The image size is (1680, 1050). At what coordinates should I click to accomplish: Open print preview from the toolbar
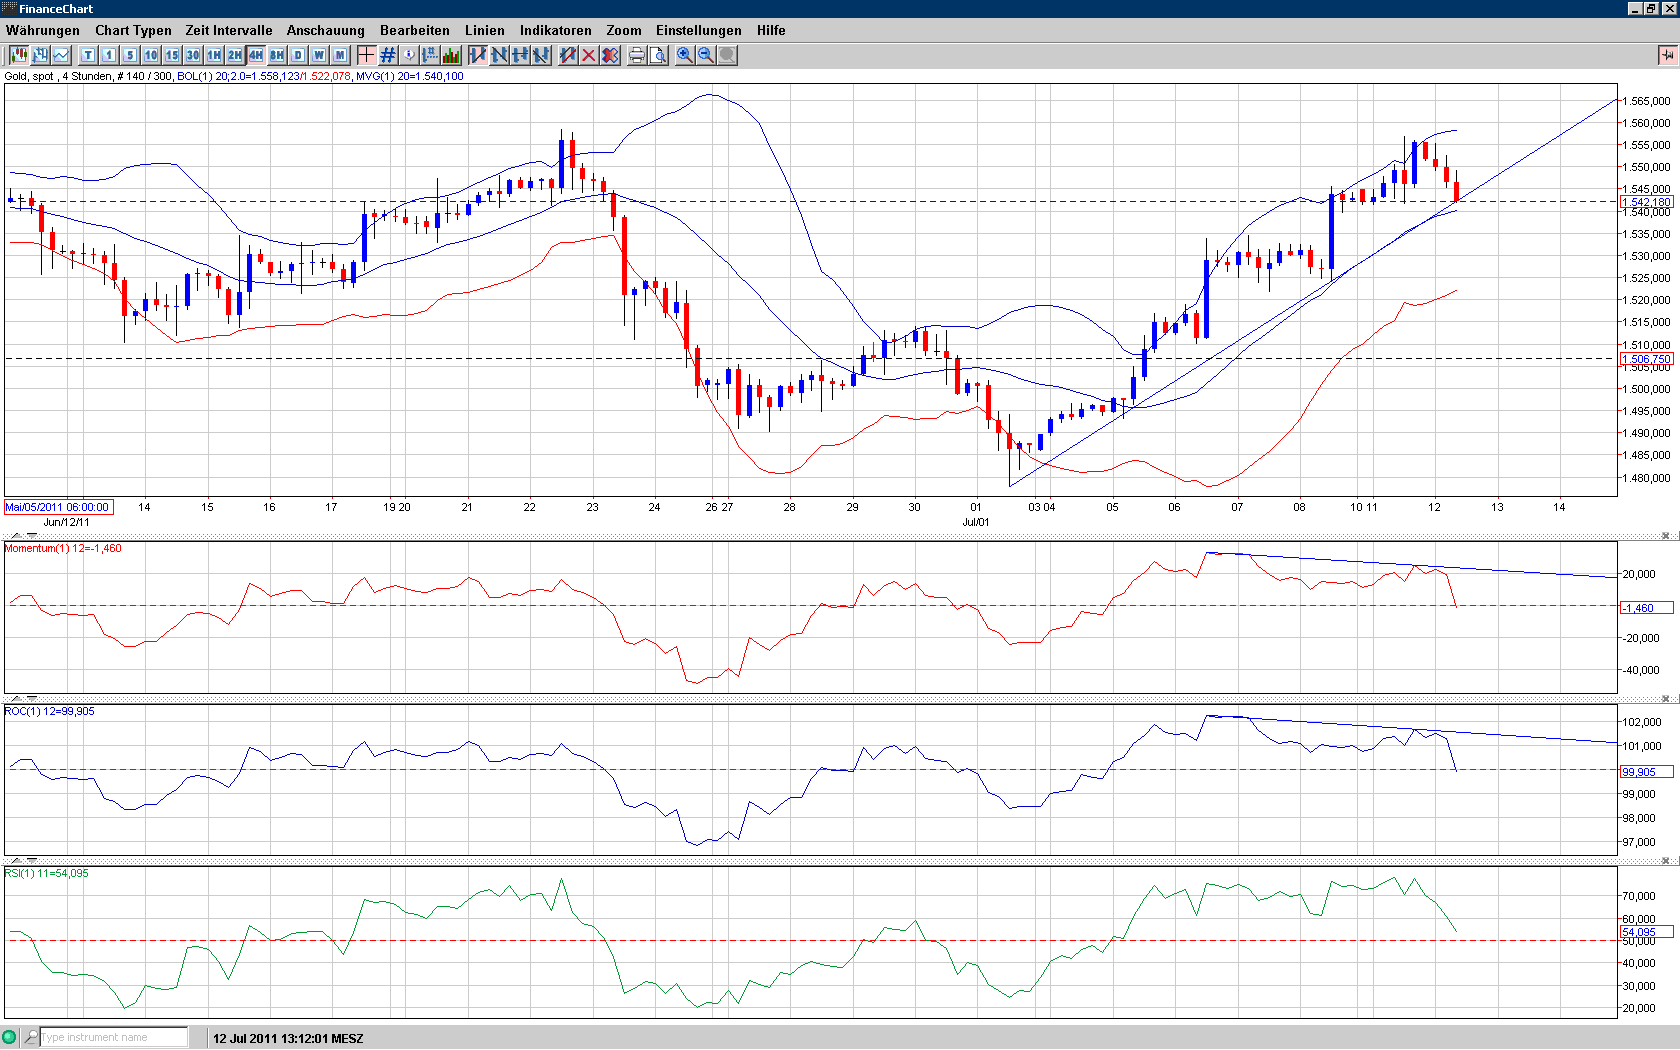coord(658,55)
